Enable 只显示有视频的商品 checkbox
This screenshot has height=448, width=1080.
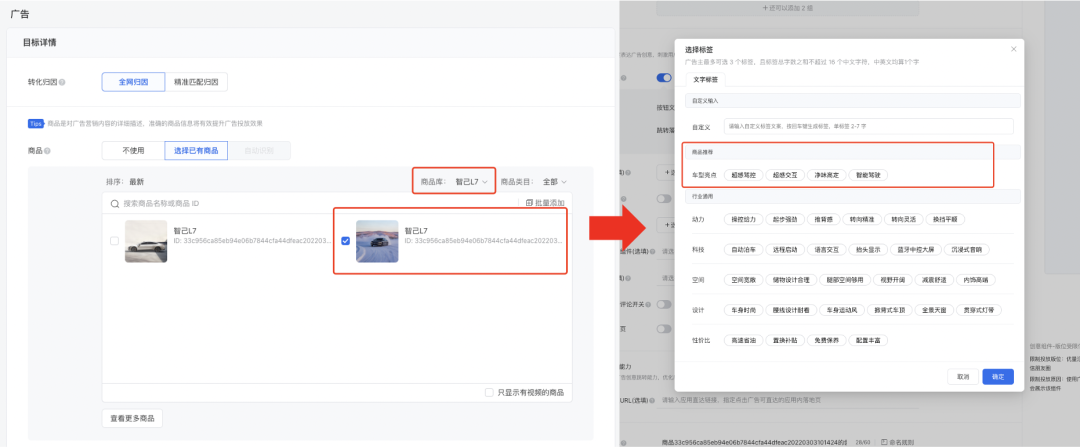[489, 392]
